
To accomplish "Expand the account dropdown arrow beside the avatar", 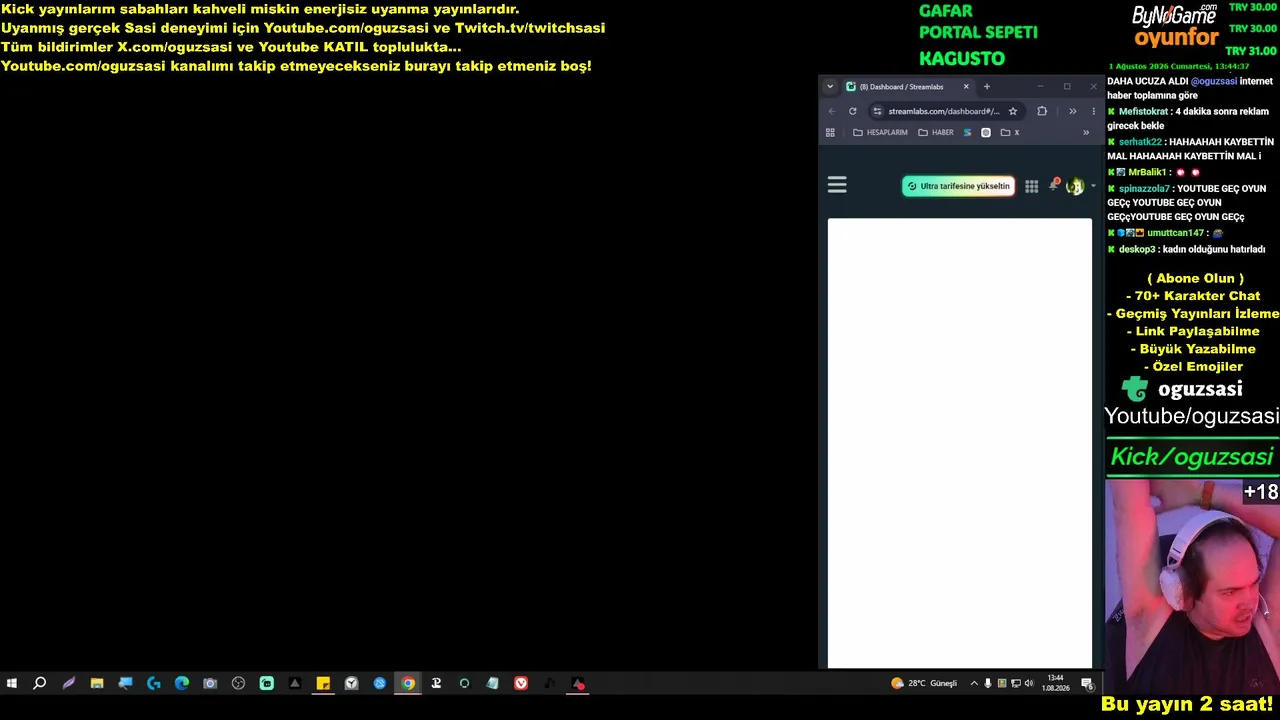I will (x=1093, y=186).
